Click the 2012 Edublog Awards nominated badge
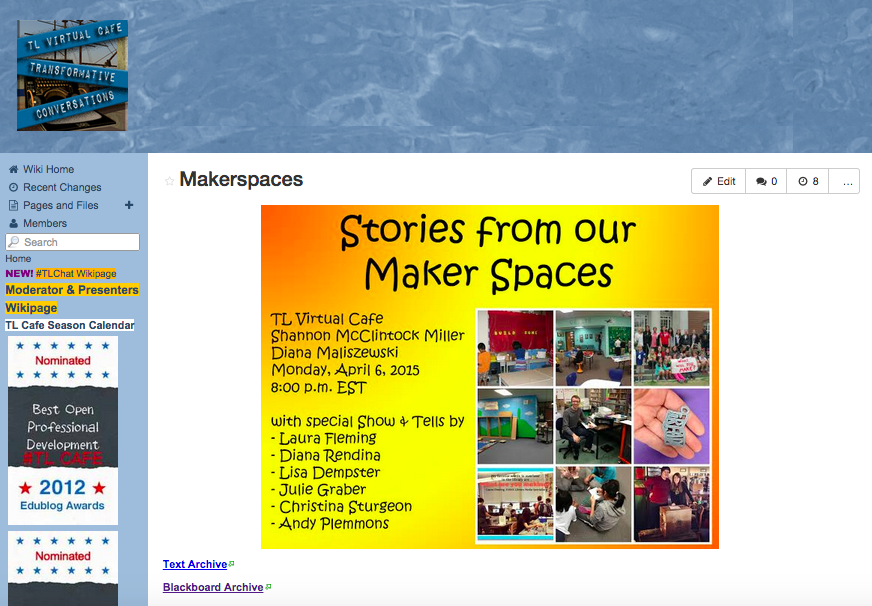 pyautogui.click(x=63, y=430)
